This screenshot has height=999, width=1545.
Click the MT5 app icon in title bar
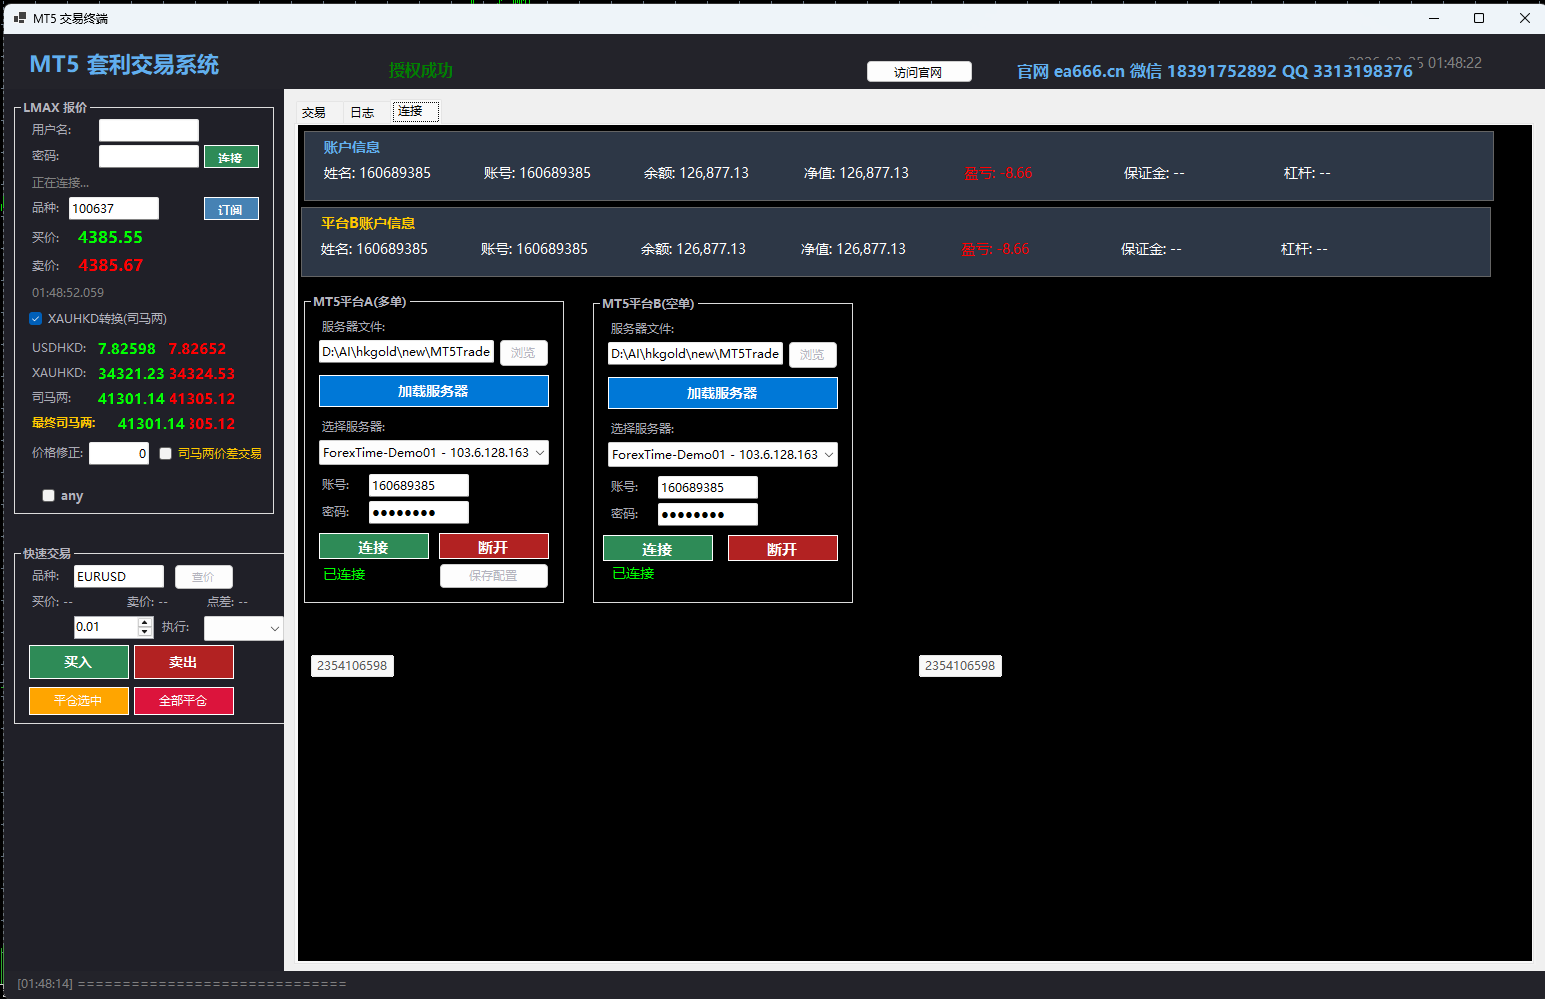[x=20, y=18]
